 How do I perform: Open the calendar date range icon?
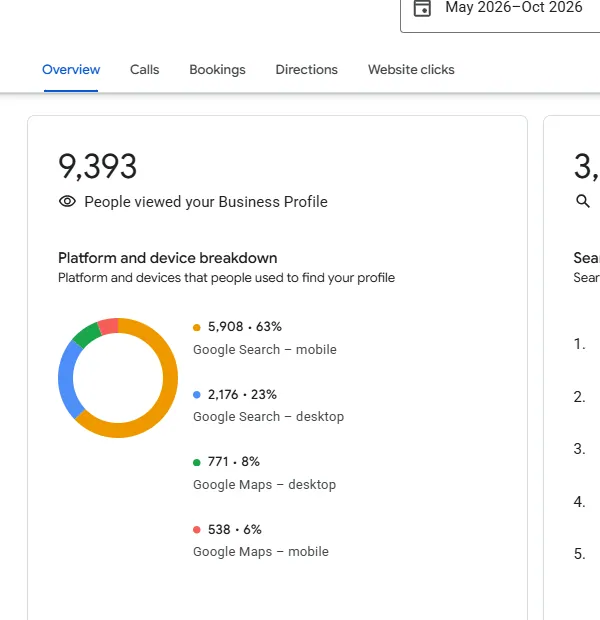coord(422,8)
